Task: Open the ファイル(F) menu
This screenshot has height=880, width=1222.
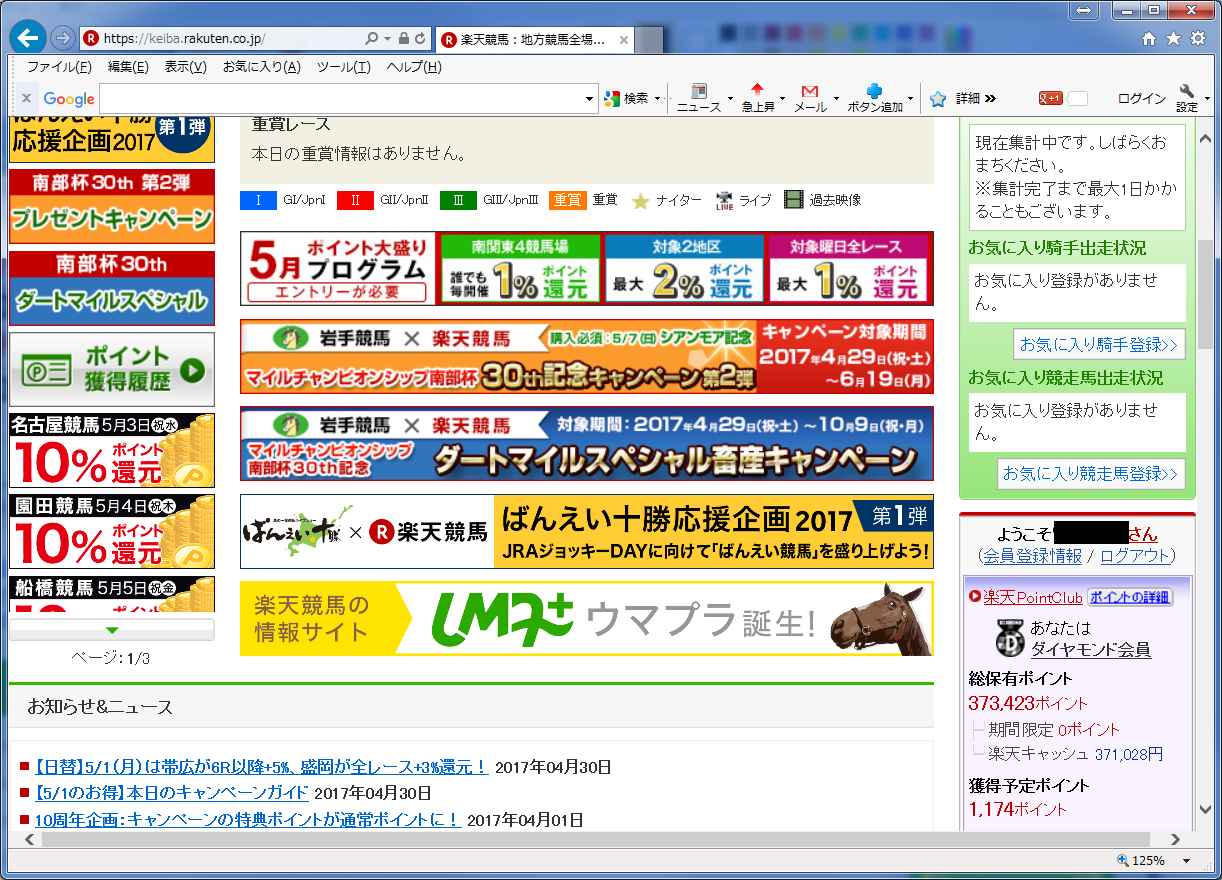Action: [59, 67]
